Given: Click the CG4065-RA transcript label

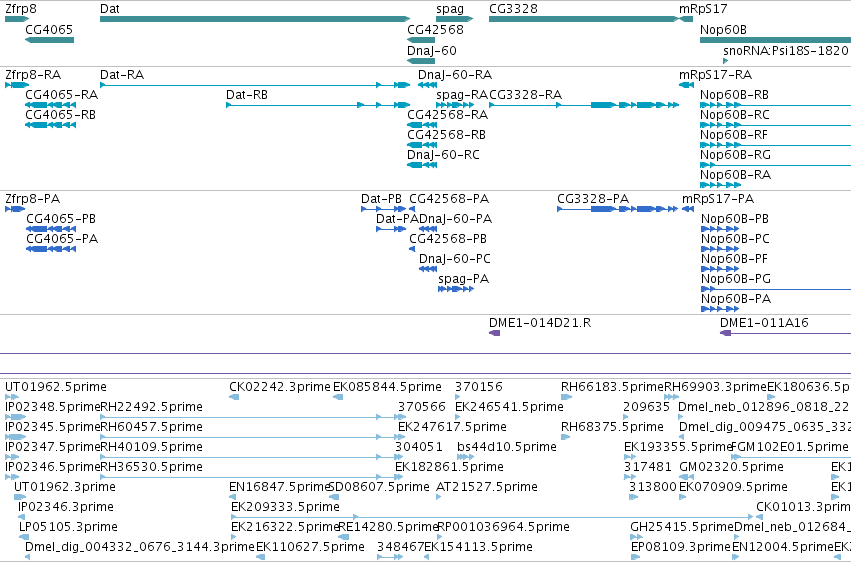Looking at the screenshot, I should click(61, 95).
